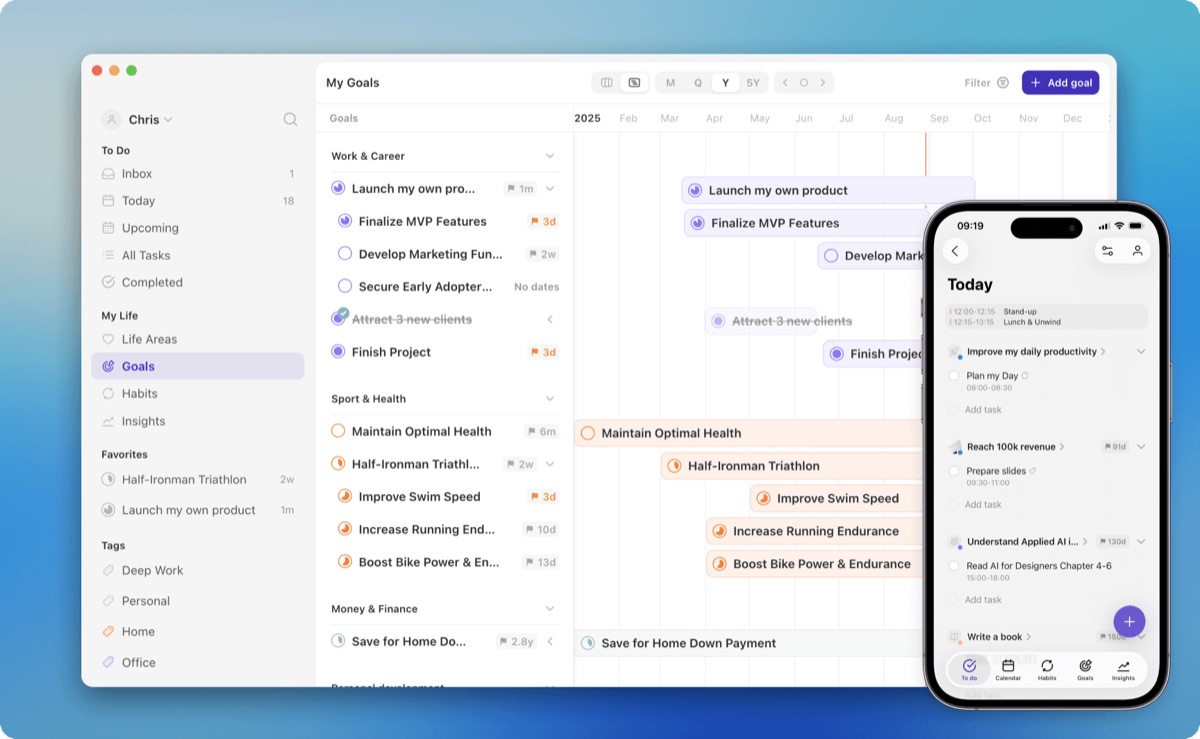Collapse the Money & Finance section
Image resolution: width=1200 pixels, height=739 pixels.
pyautogui.click(x=550, y=609)
